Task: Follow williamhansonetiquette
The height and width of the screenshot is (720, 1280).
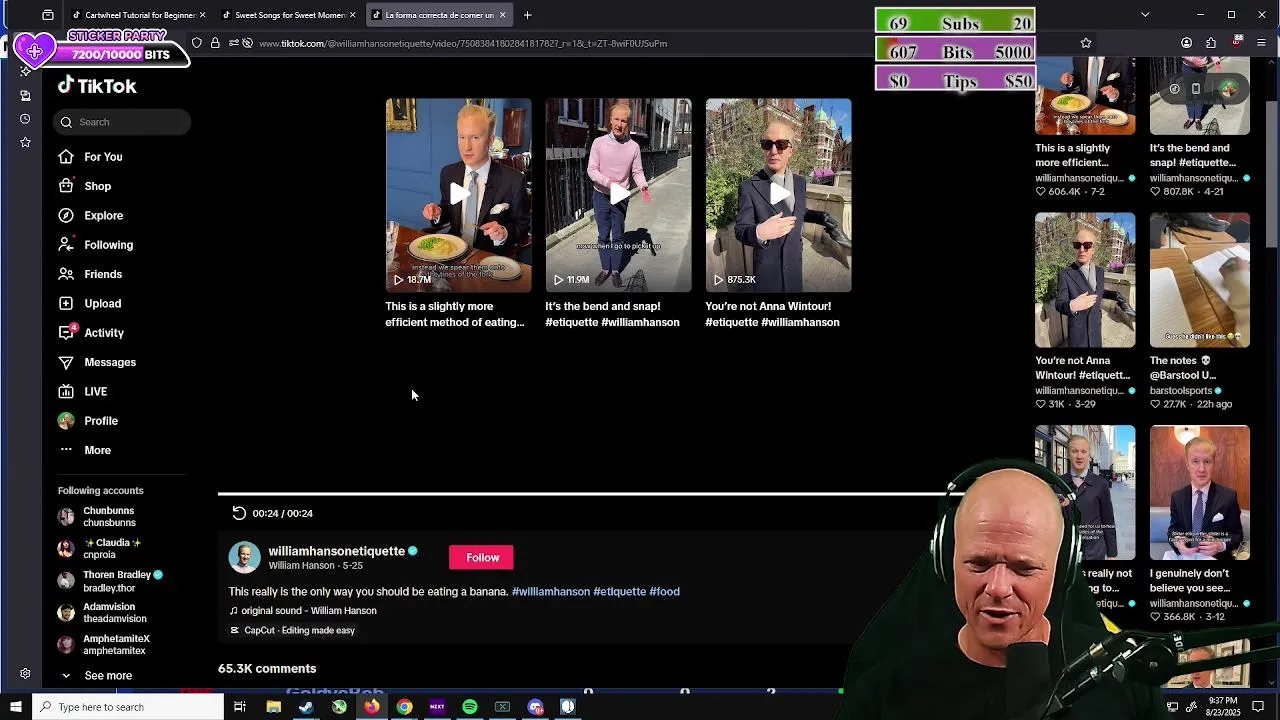Action: (x=482, y=557)
